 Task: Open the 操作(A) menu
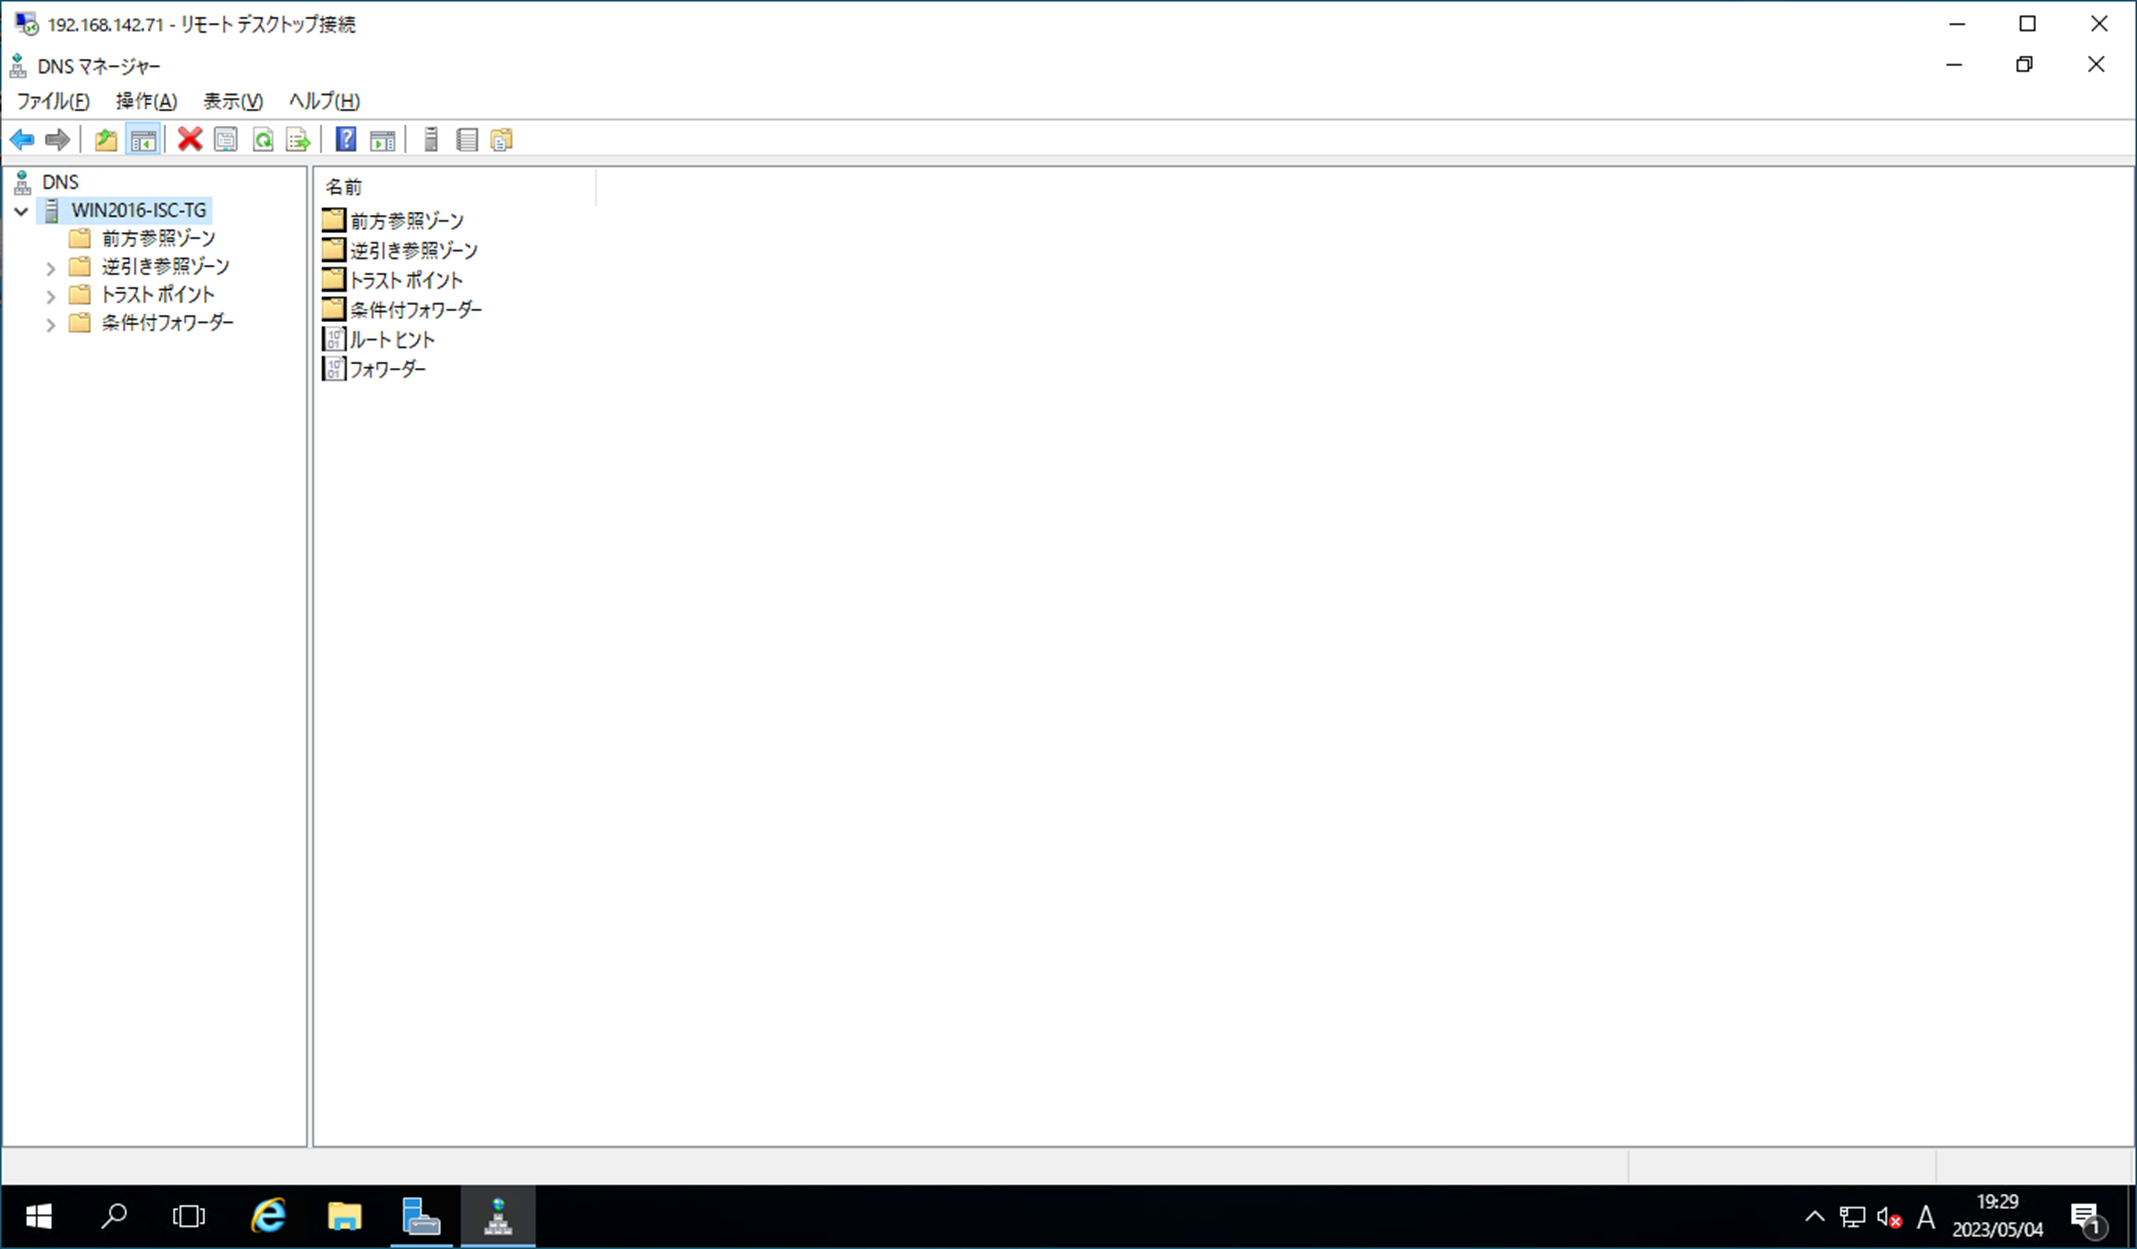click(x=146, y=101)
